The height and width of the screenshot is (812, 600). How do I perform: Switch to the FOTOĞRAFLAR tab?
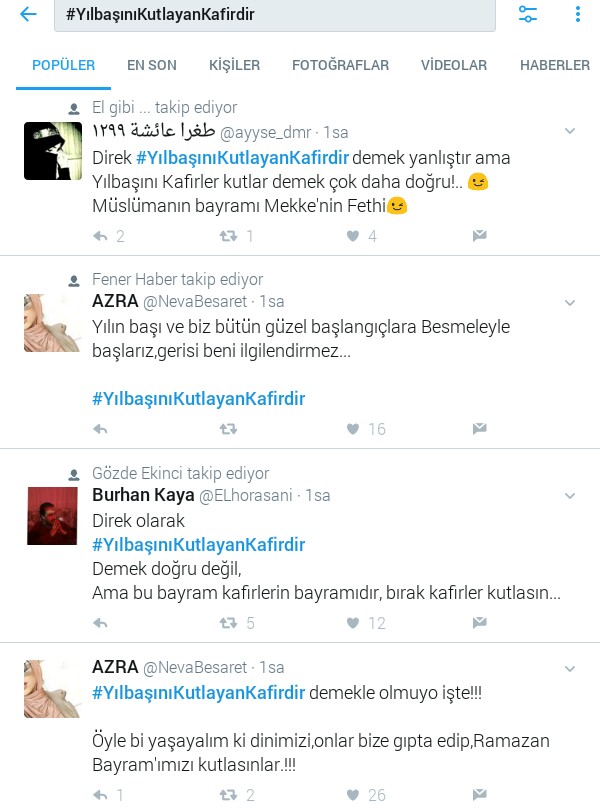click(340, 65)
